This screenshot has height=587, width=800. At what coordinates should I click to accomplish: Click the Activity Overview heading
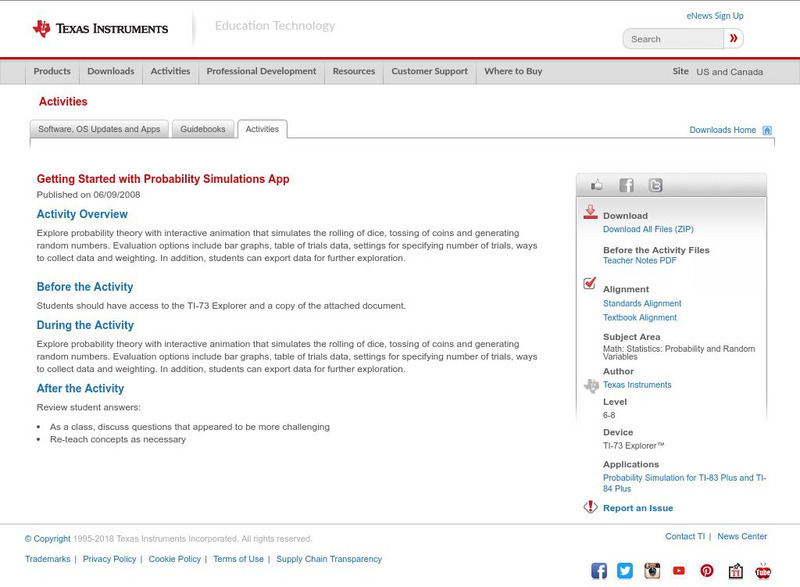tap(82, 214)
